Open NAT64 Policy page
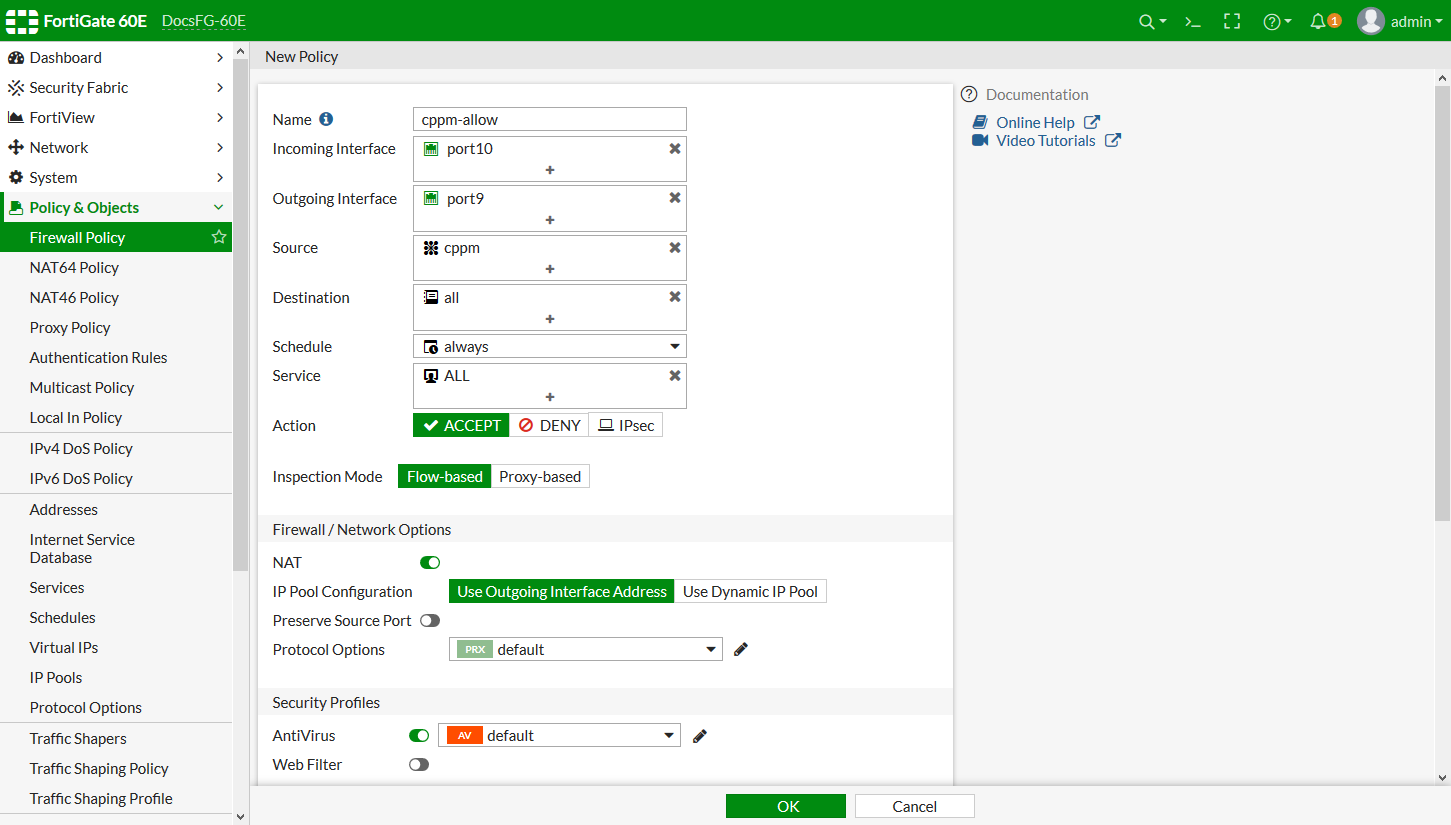This screenshot has width=1451, height=825. click(74, 267)
